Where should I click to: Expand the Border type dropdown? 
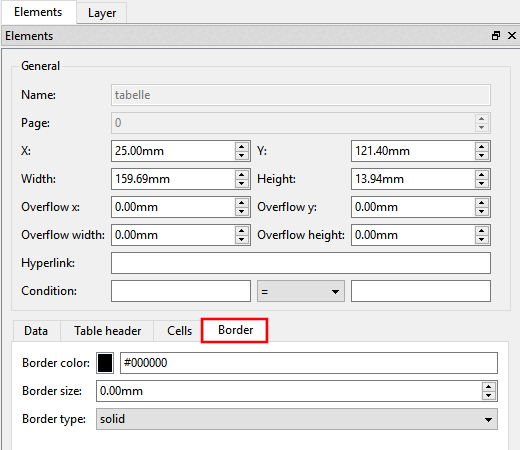[x=297, y=419]
